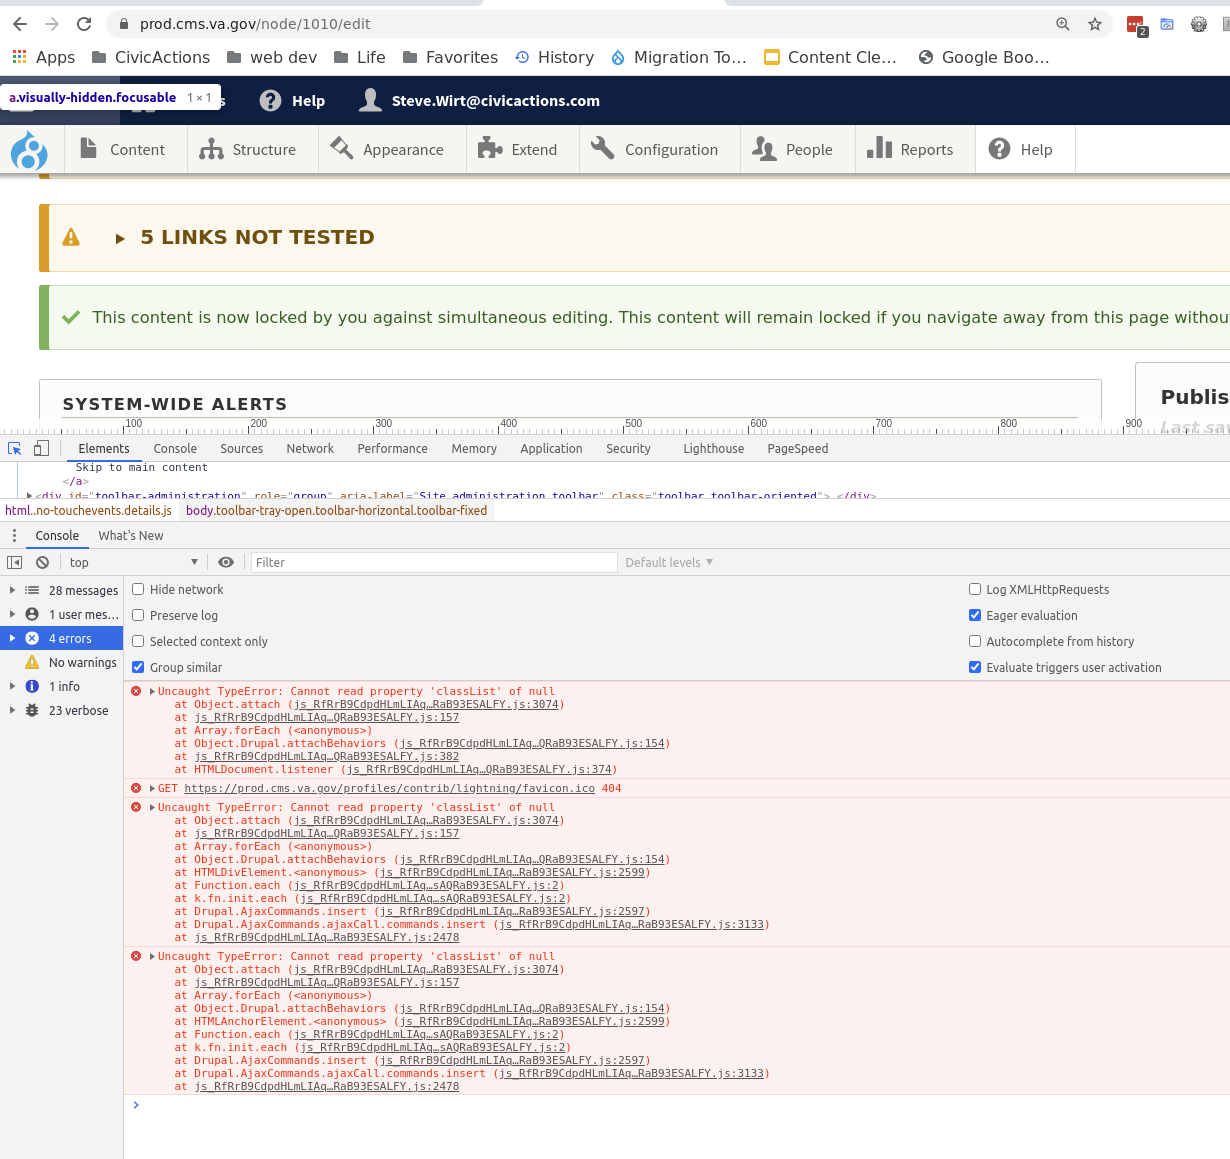Open History bookmark

[x=555, y=57]
